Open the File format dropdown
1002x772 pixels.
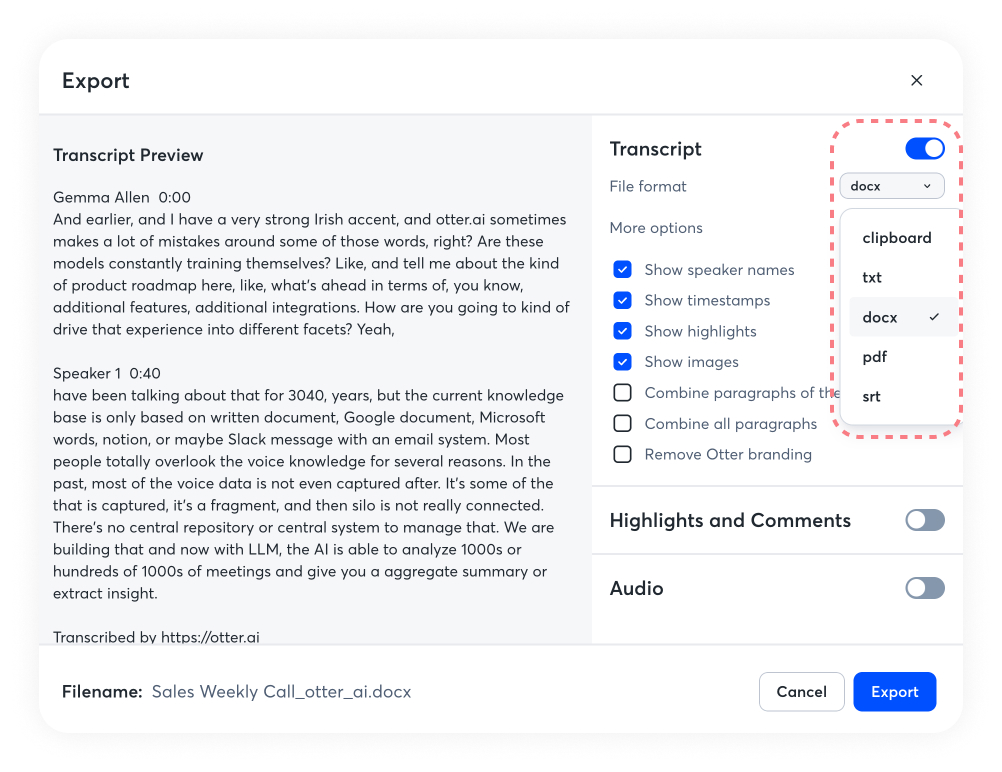coord(891,186)
